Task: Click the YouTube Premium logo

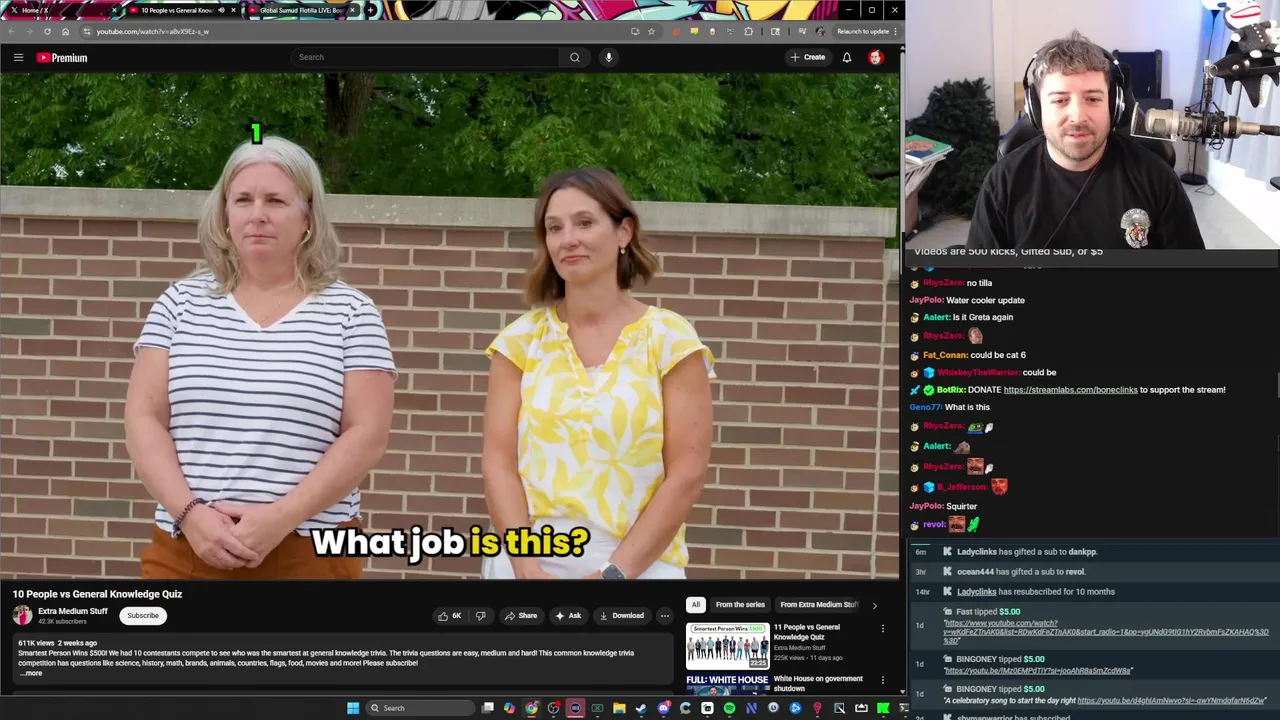Action: point(62,57)
